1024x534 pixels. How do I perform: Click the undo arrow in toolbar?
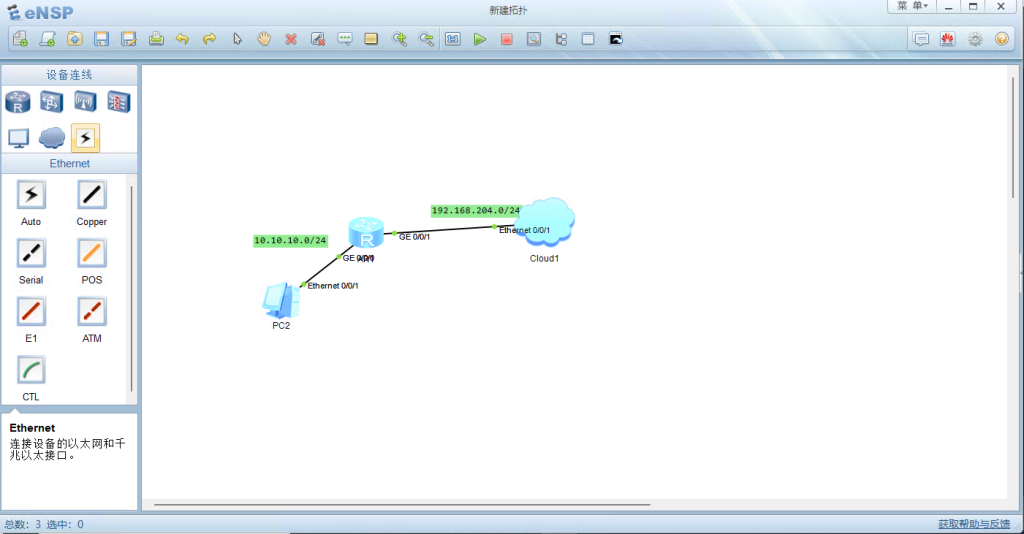[182, 39]
